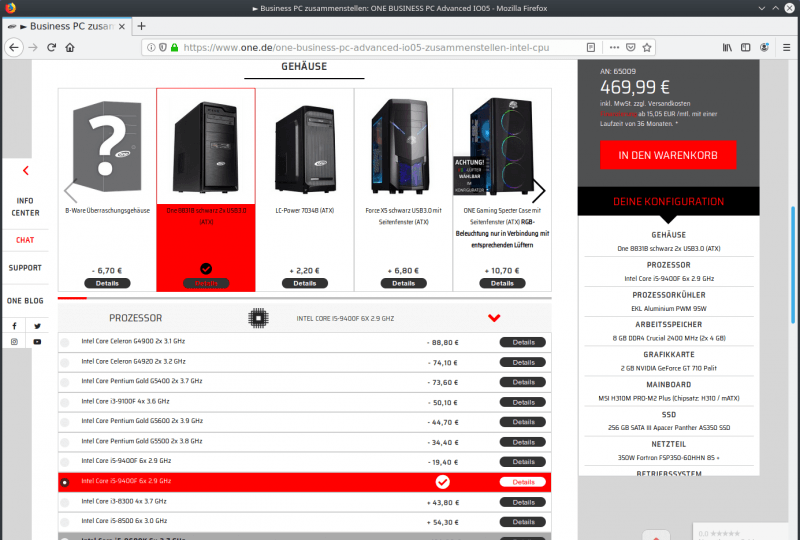
Task: Collapse the sidebar with red left chevron
Action: point(26,171)
